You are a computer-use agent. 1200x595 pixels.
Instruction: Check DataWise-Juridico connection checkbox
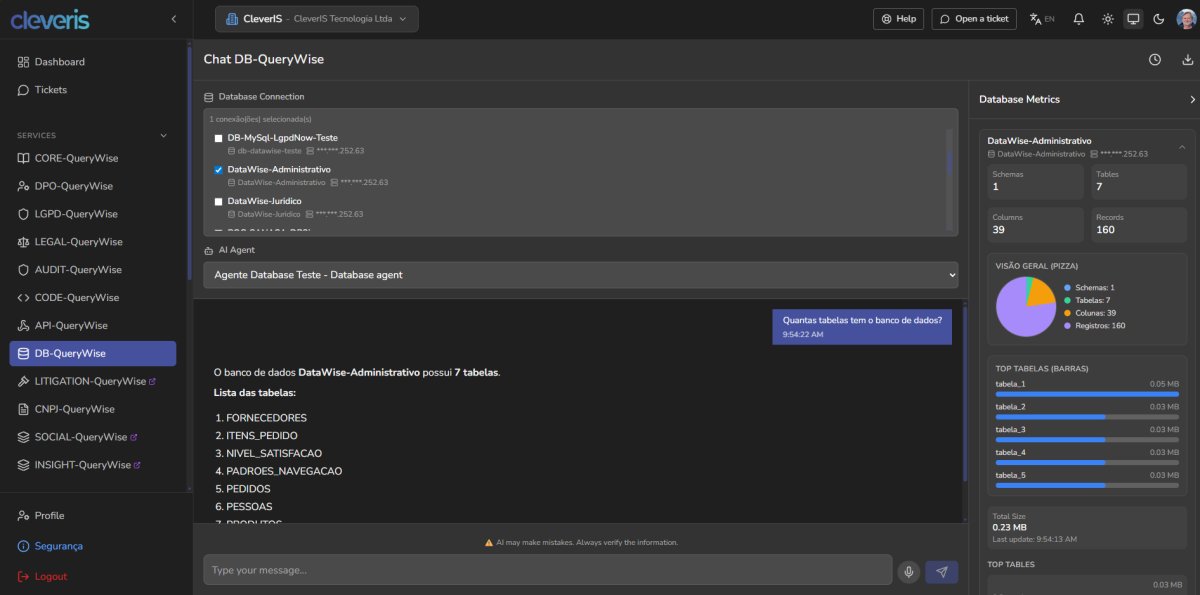point(218,202)
